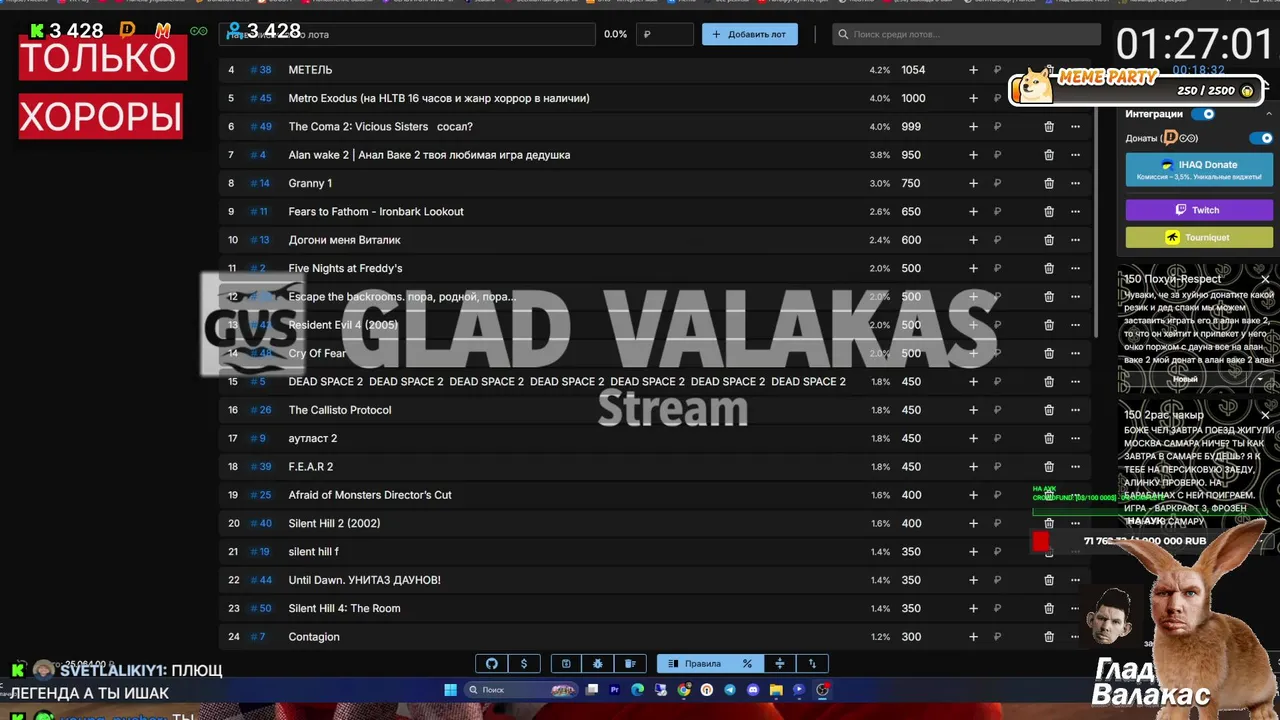Open more options for Afraid of Monsters lot
This screenshot has width=1280, height=720.
(x=1075, y=495)
